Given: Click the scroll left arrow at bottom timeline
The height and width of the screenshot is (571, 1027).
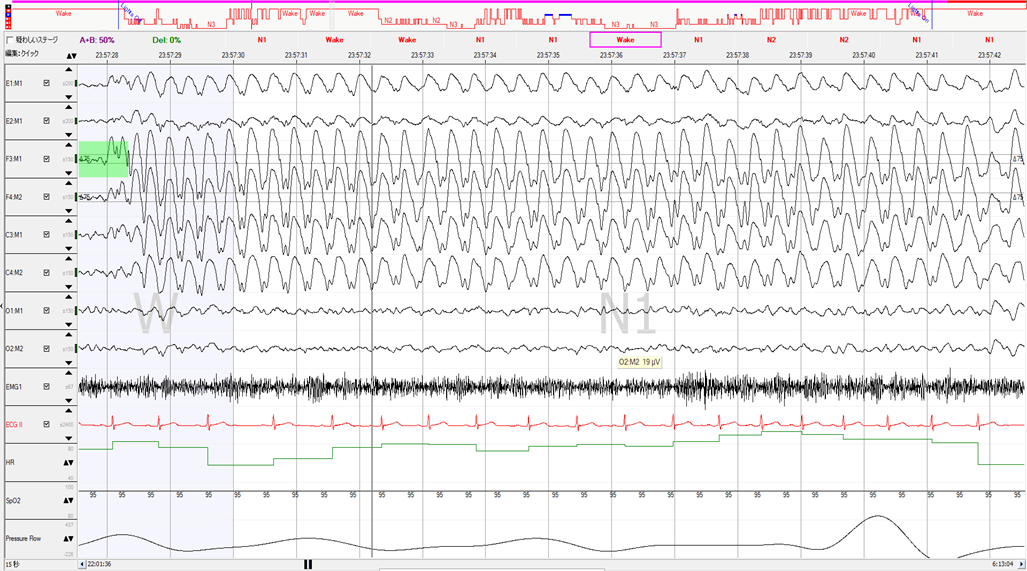Looking at the screenshot, I should (82, 564).
